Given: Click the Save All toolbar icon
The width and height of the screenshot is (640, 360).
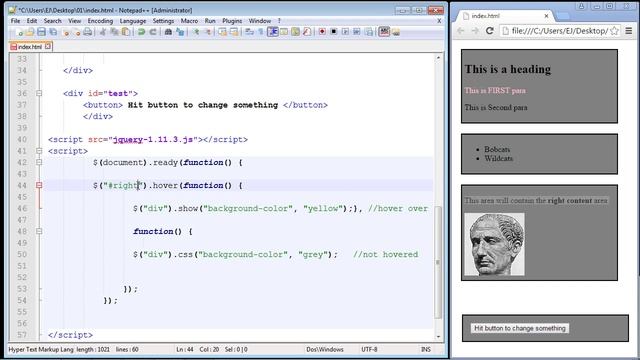Looking at the screenshot, I should pos(53,32).
